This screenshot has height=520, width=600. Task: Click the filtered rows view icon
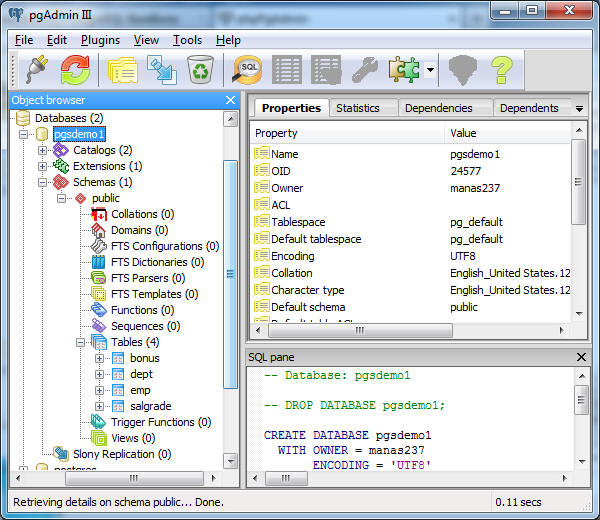326,70
